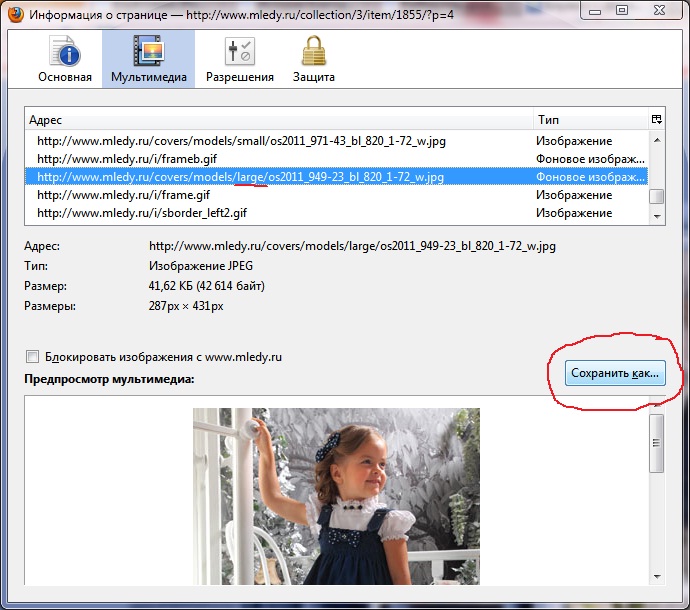Sort list by Адрес column header

point(279,120)
